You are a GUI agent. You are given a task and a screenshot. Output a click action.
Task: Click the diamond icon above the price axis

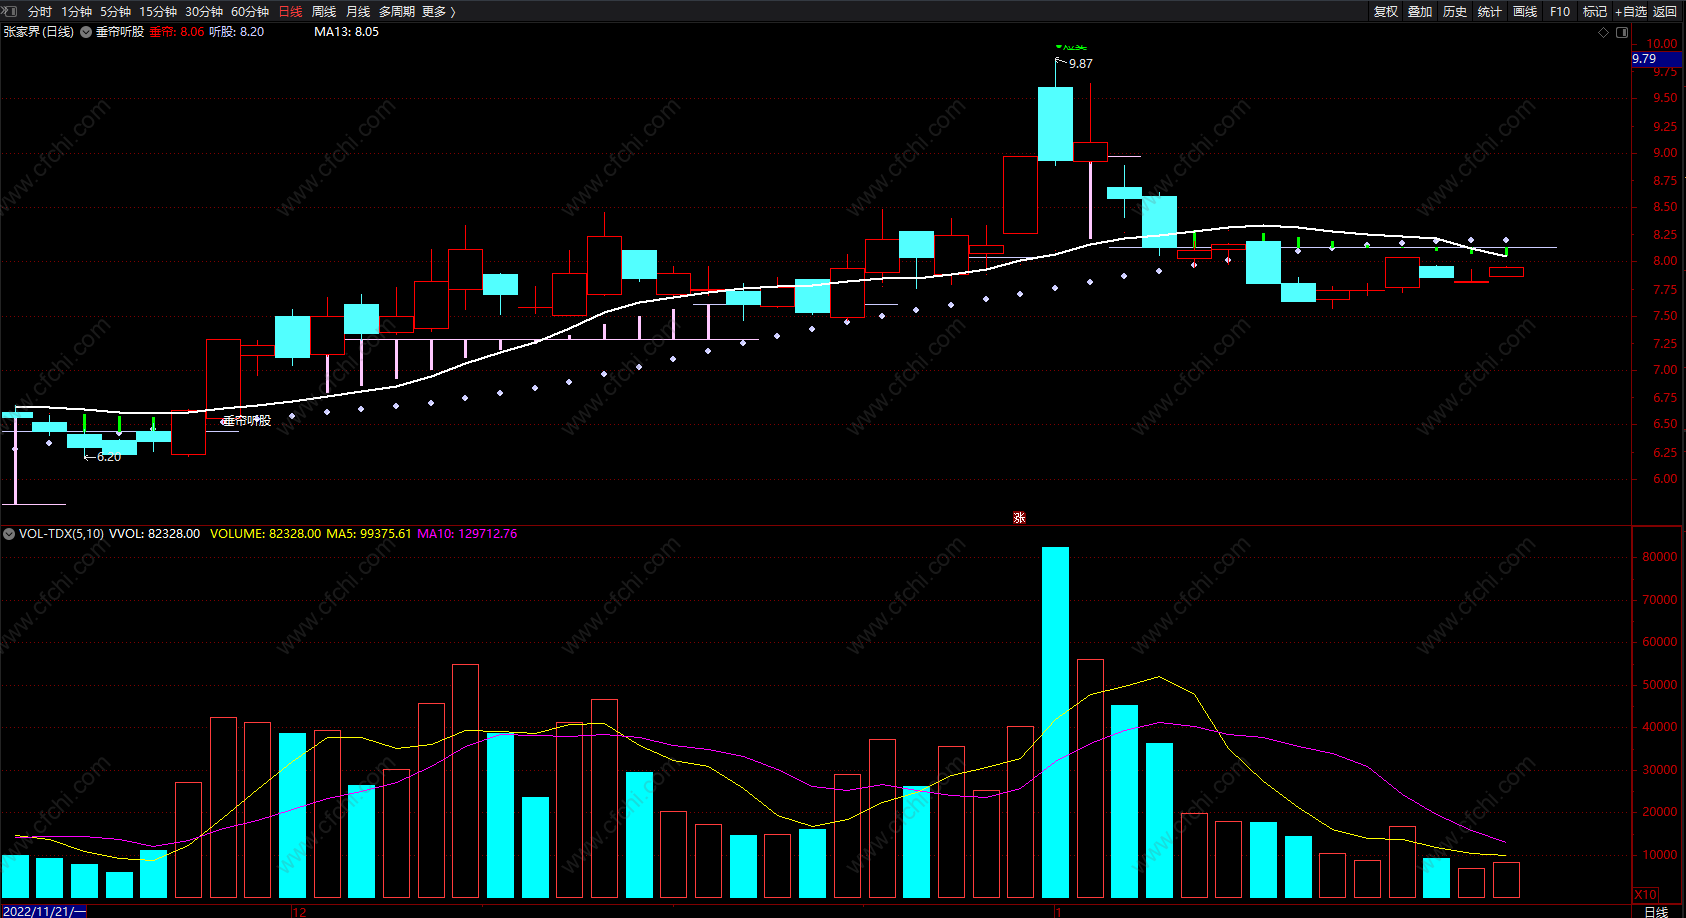pyautogui.click(x=1604, y=32)
